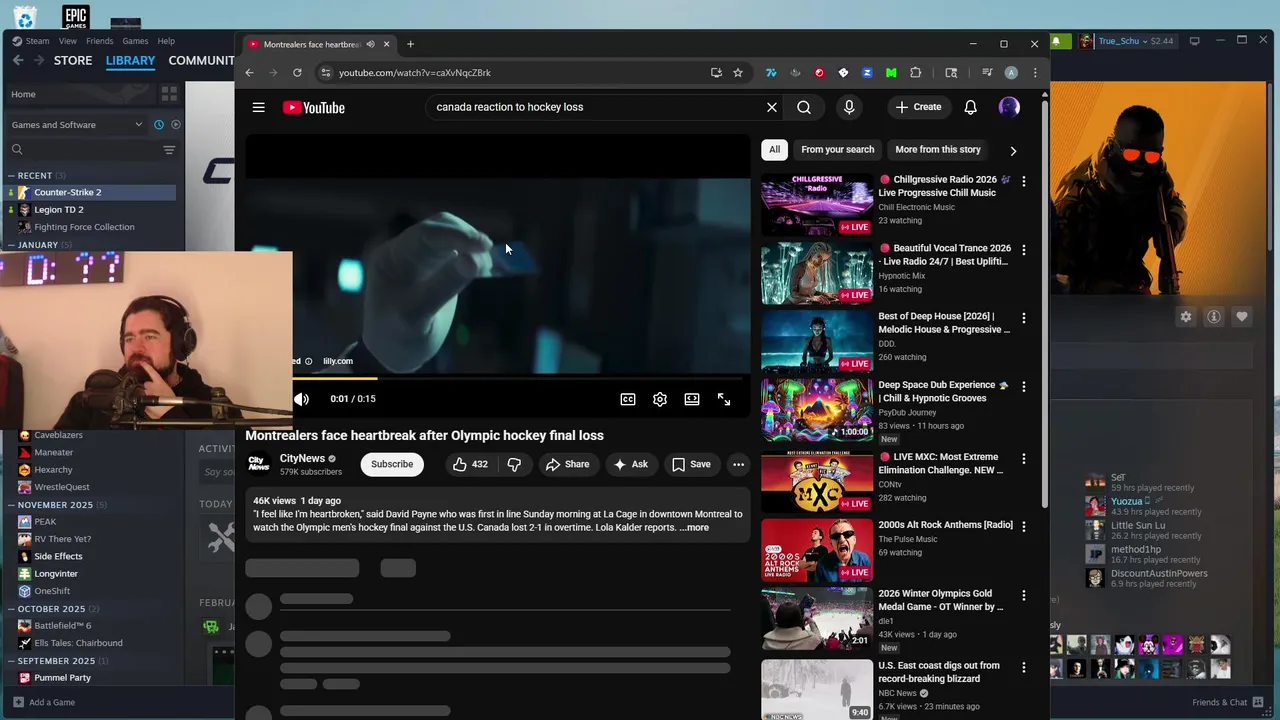Viewport: 1280px width, 720px height.
Task: Close the Montrealers face heartbreak tab
Action: [386, 44]
